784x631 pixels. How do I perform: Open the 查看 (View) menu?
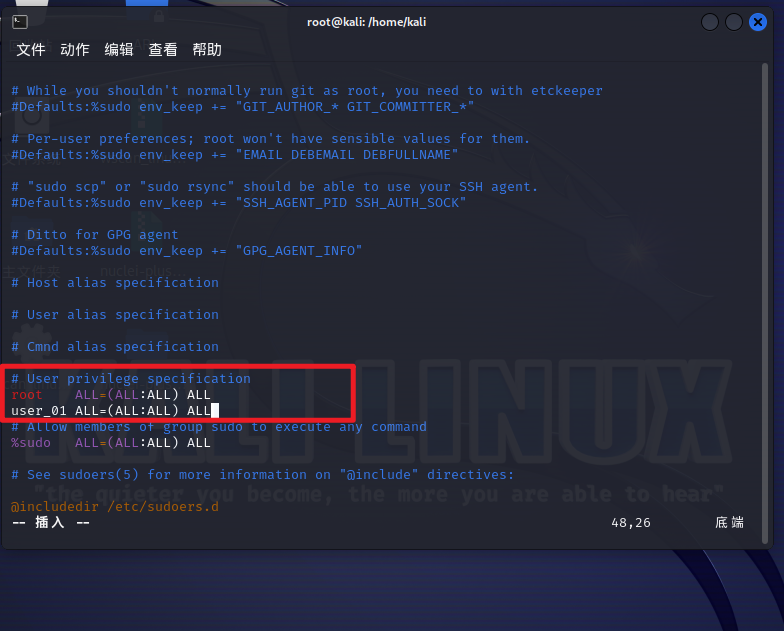pyautogui.click(x=163, y=50)
